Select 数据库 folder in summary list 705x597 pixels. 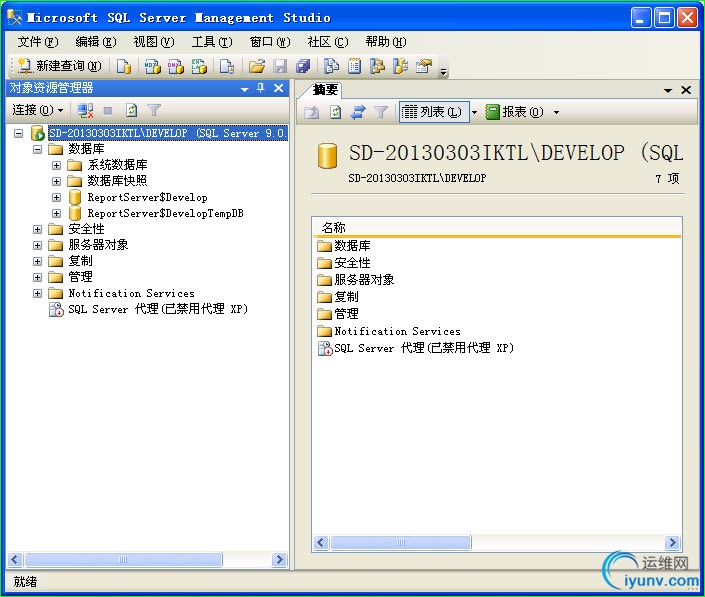click(x=344, y=246)
